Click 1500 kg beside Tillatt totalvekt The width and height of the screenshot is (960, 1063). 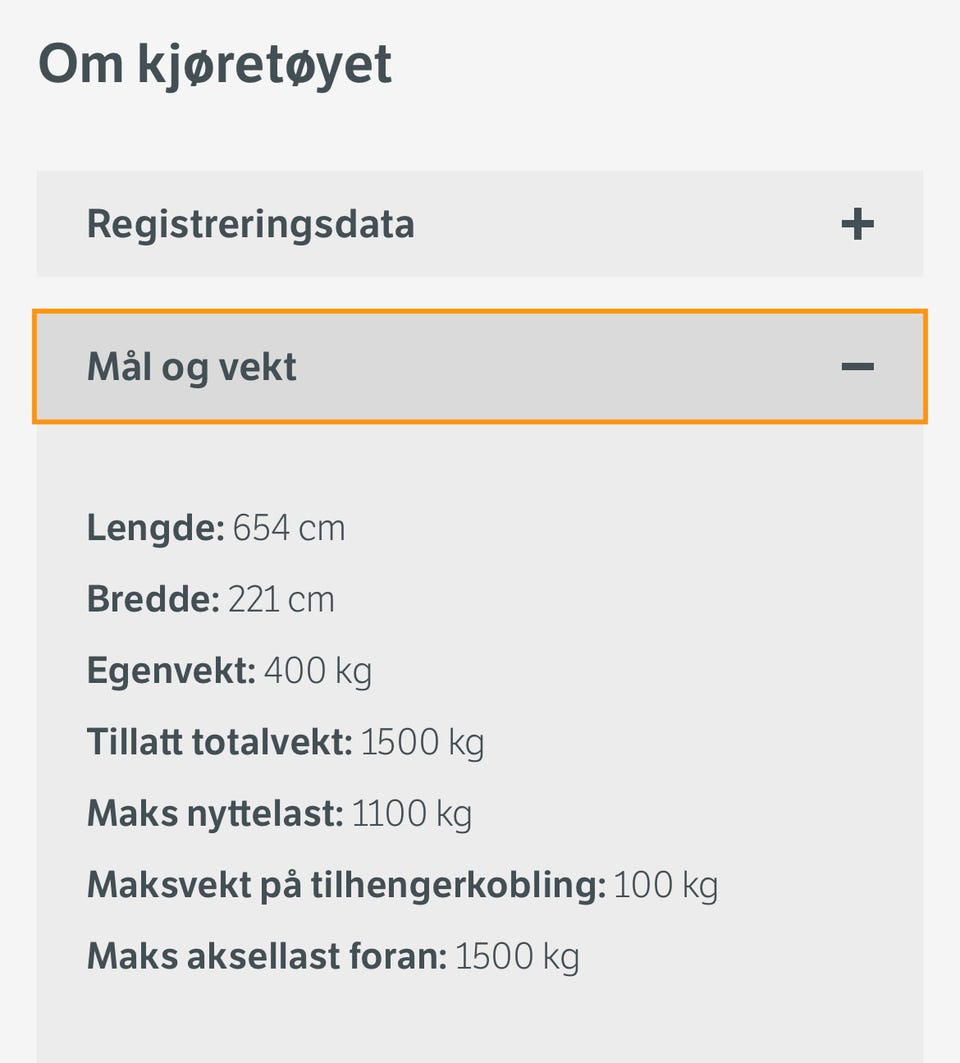point(422,742)
